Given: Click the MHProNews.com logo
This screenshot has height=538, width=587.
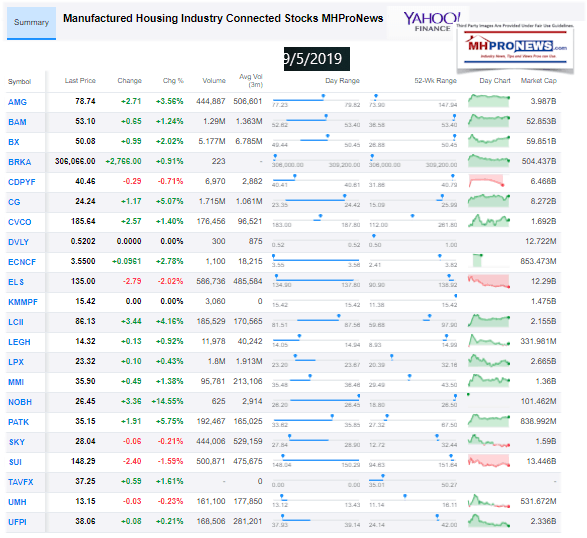Looking at the screenshot, I should 515,49.
